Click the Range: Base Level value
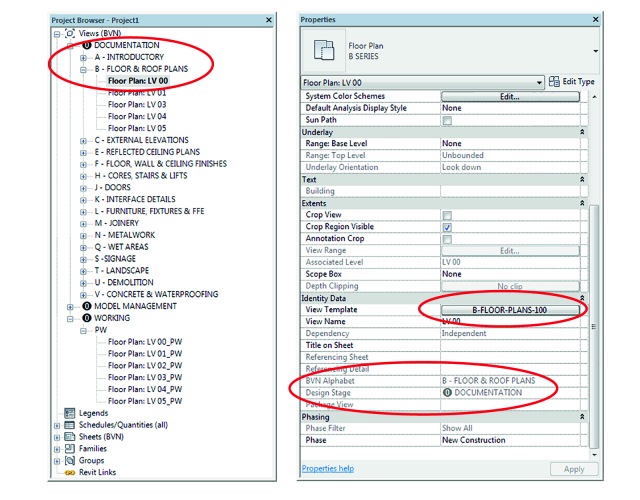The image size is (640, 500). pyautogui.click(x=510, y=144)
